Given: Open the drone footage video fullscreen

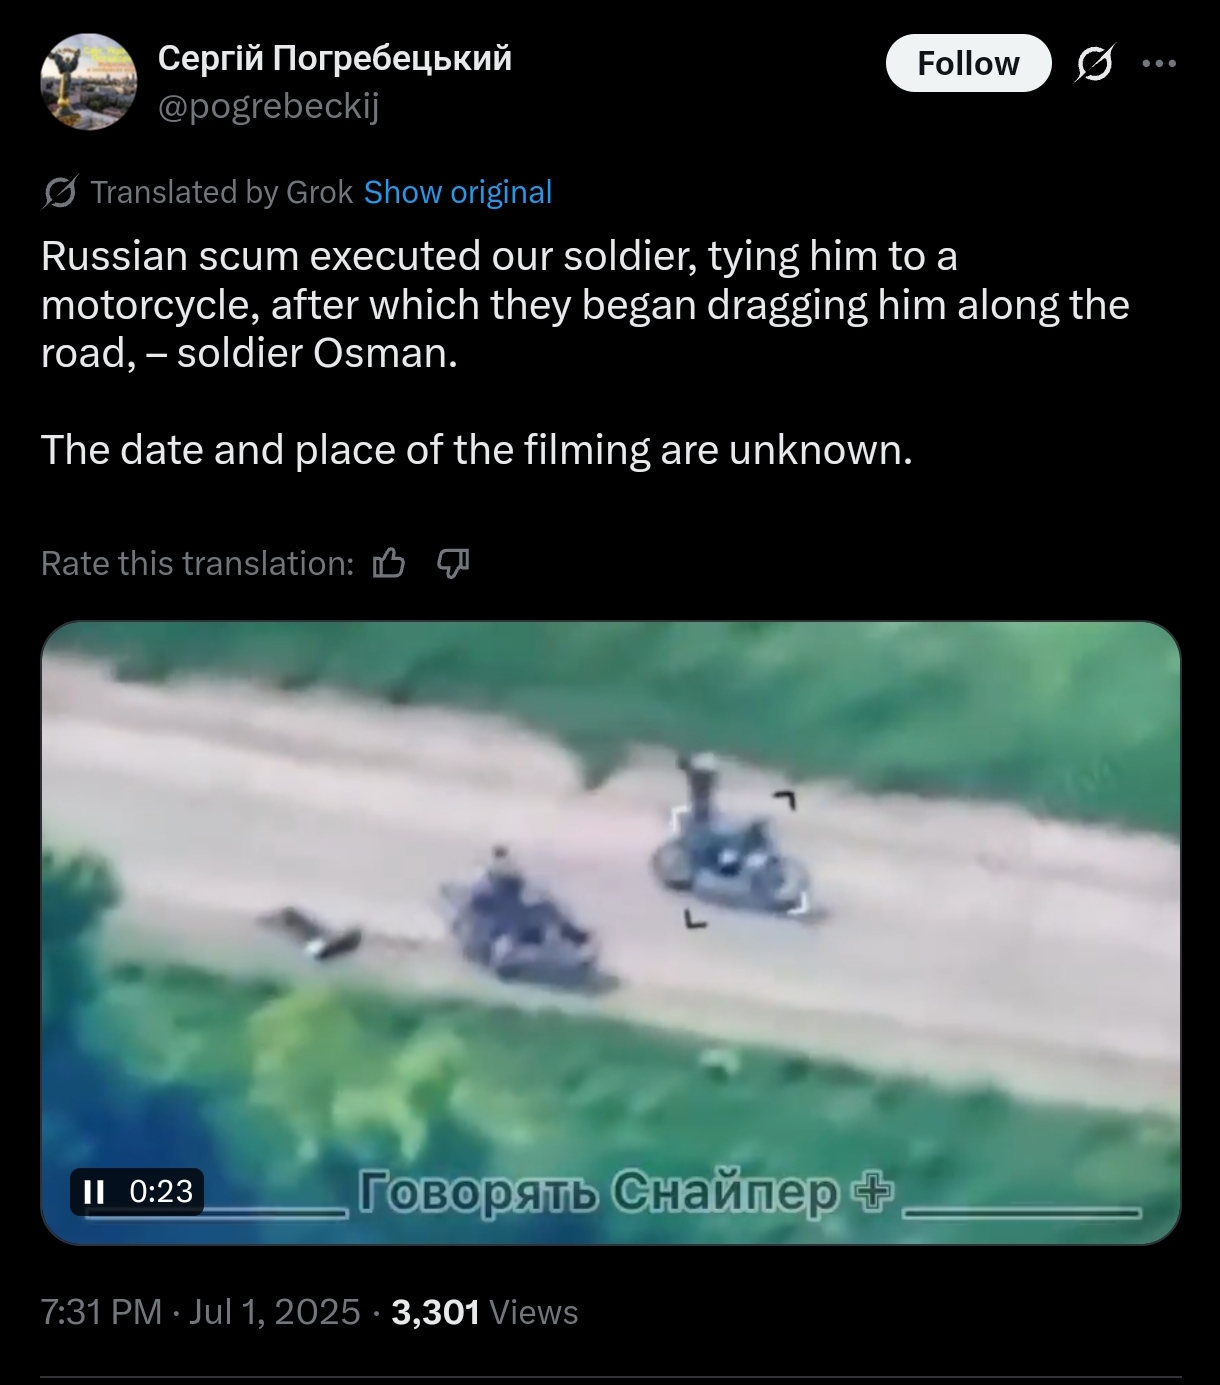Looking at the screenshot, I should click(x=610, y=932).
